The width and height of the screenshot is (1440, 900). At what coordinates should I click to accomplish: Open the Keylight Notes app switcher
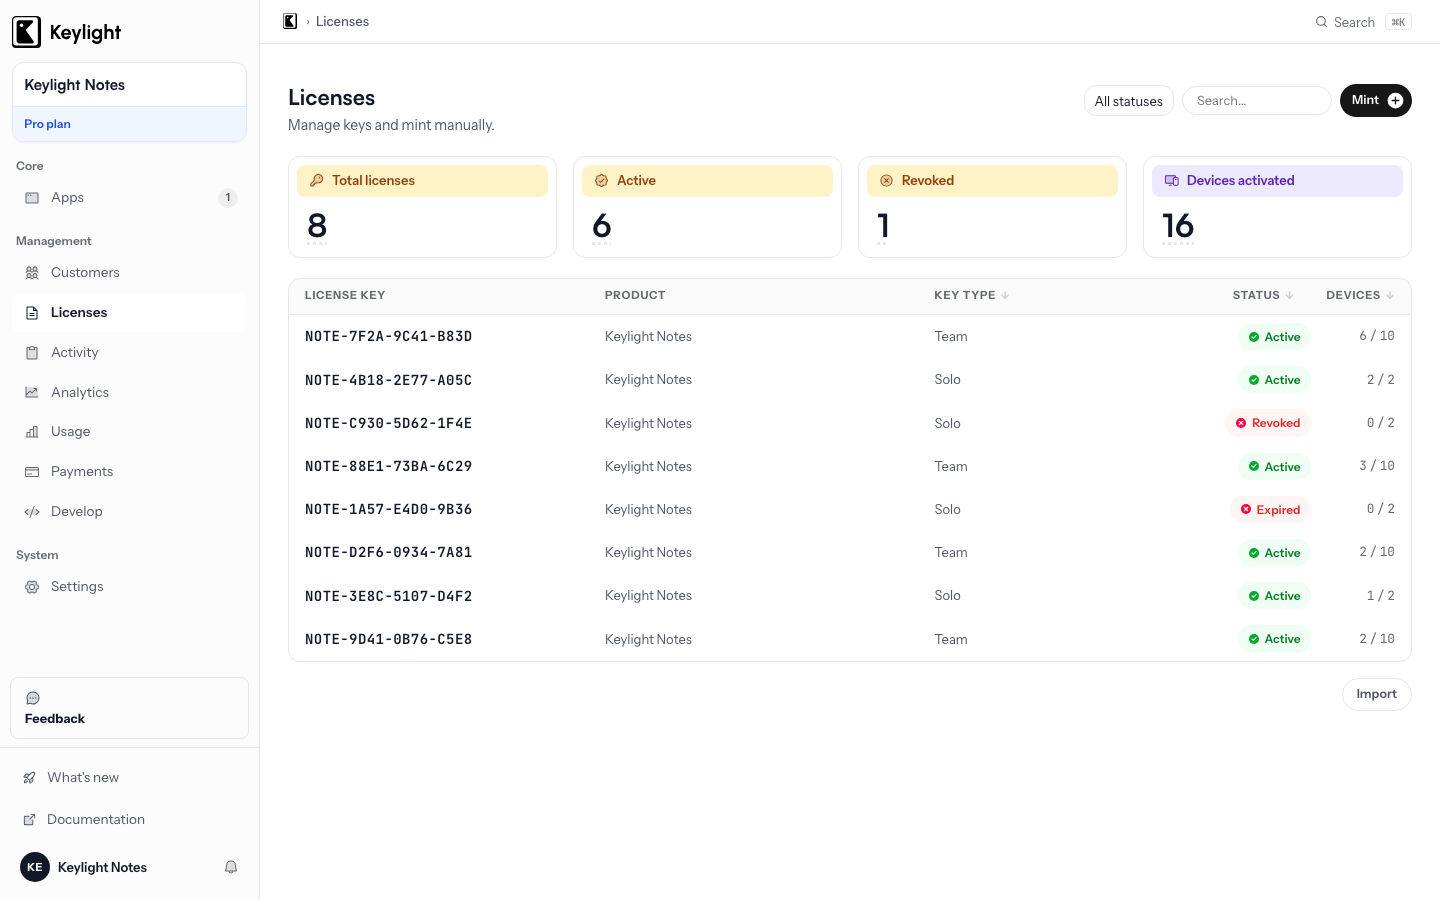pos(129,85)
